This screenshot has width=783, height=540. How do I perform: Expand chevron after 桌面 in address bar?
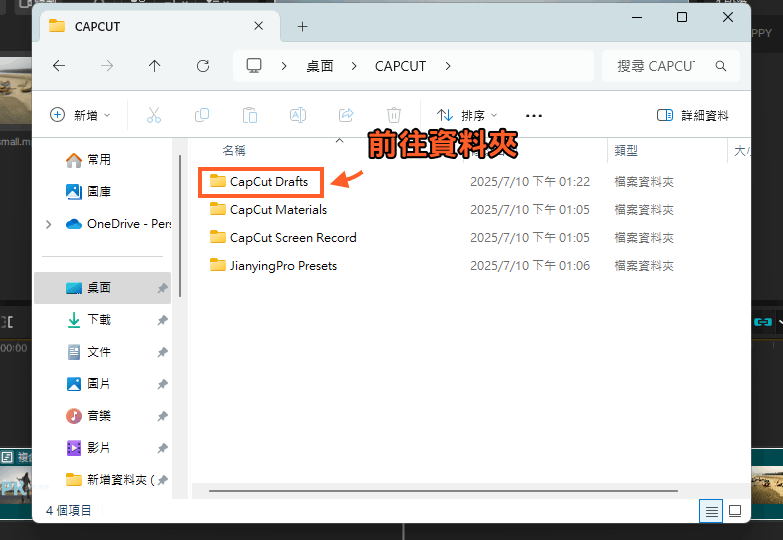354,66
